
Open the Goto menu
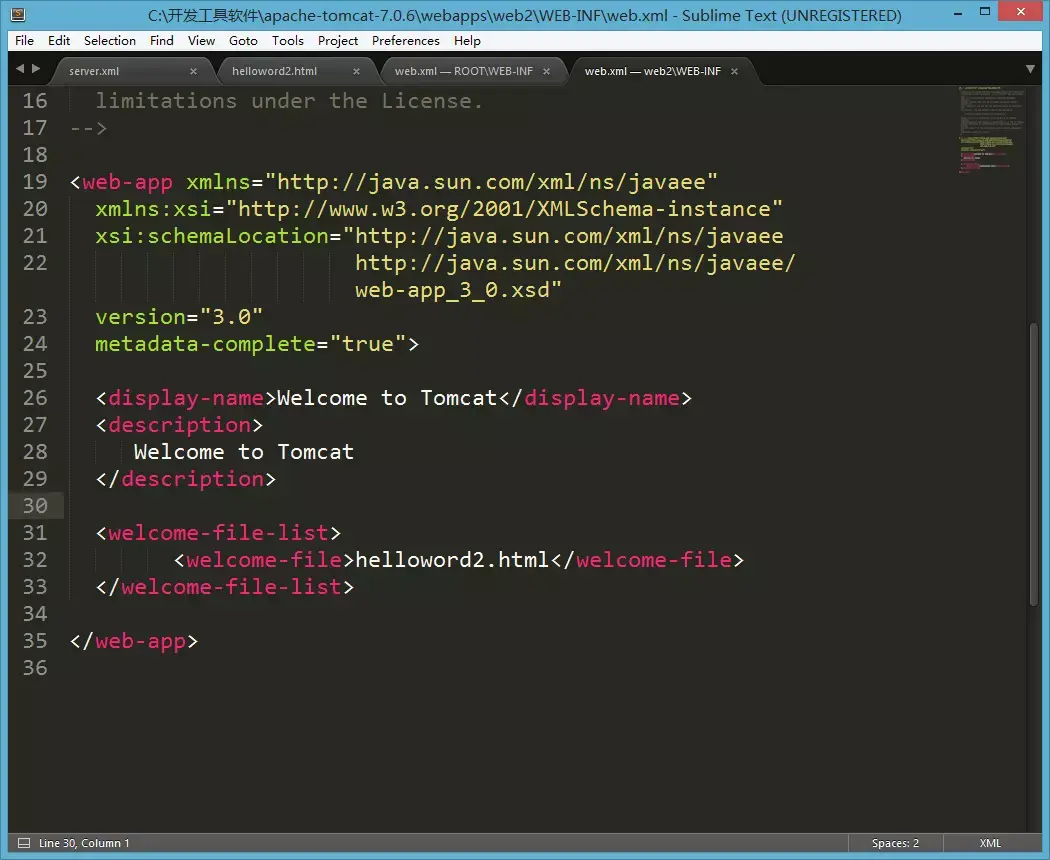243,41
